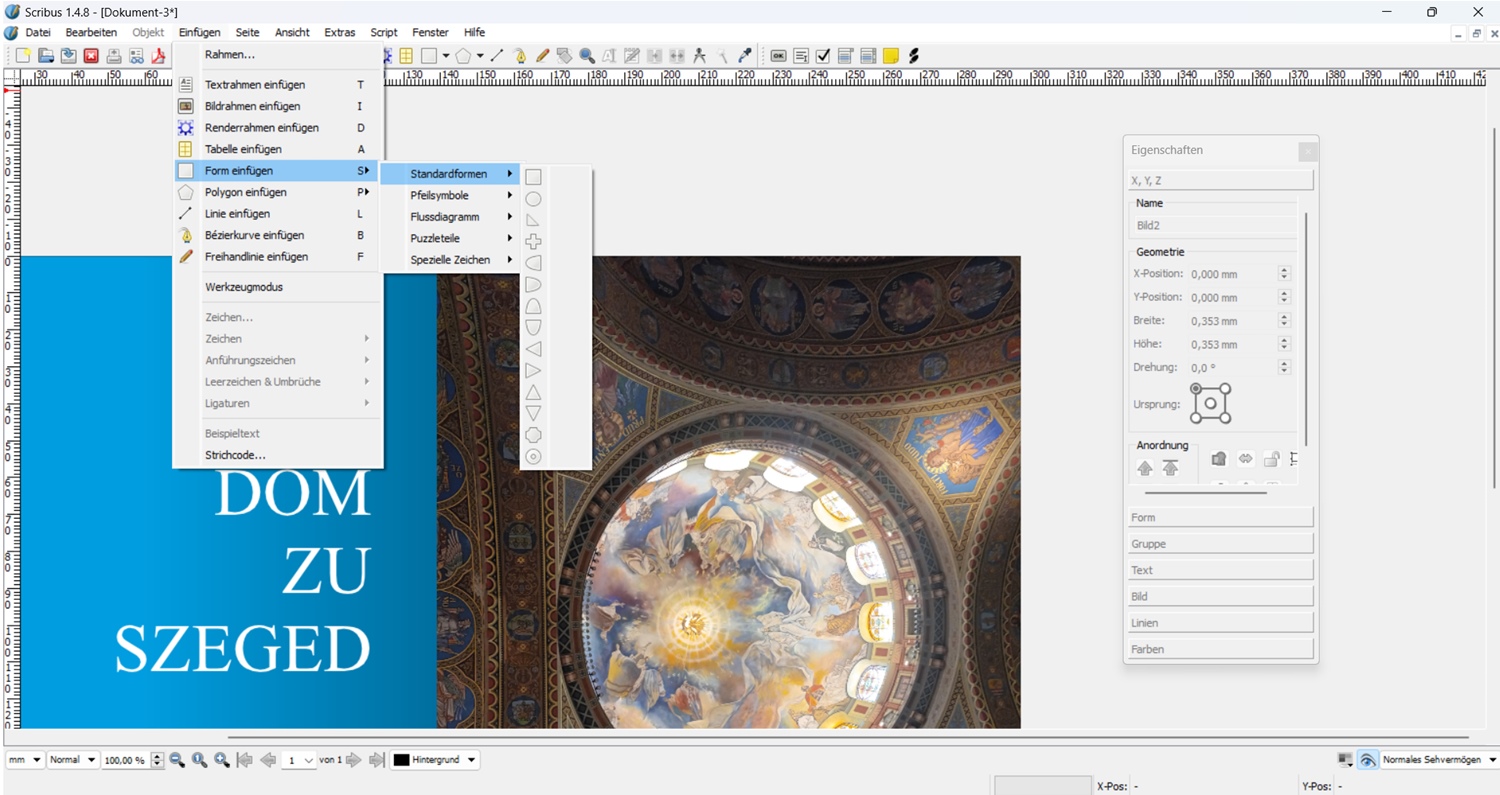
Task: Select the Eyedropper tool in toolbar
Action: pyautogui.click(x=745, y=56)
